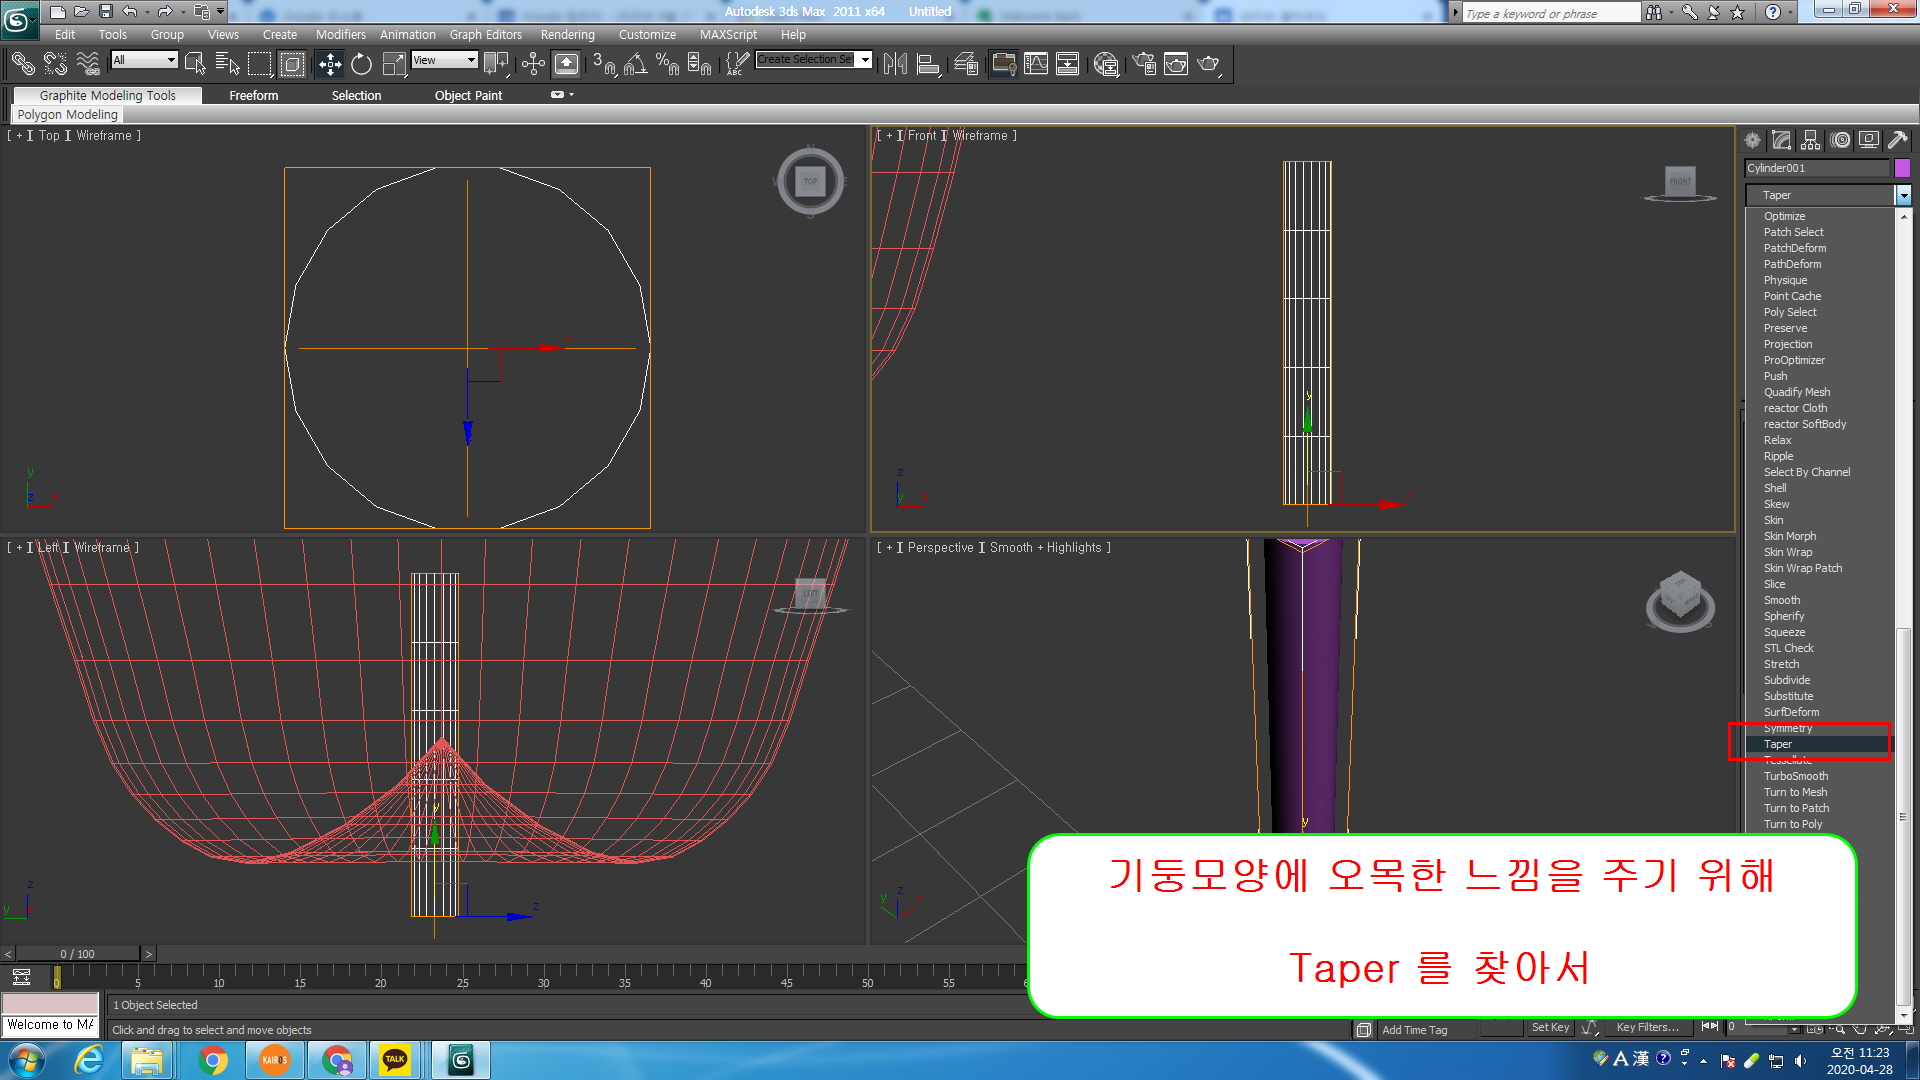1920x1080 pixels.
Task: Open the Motion command panel tab
Action: pyautogui.click(x=1840, y=140)
